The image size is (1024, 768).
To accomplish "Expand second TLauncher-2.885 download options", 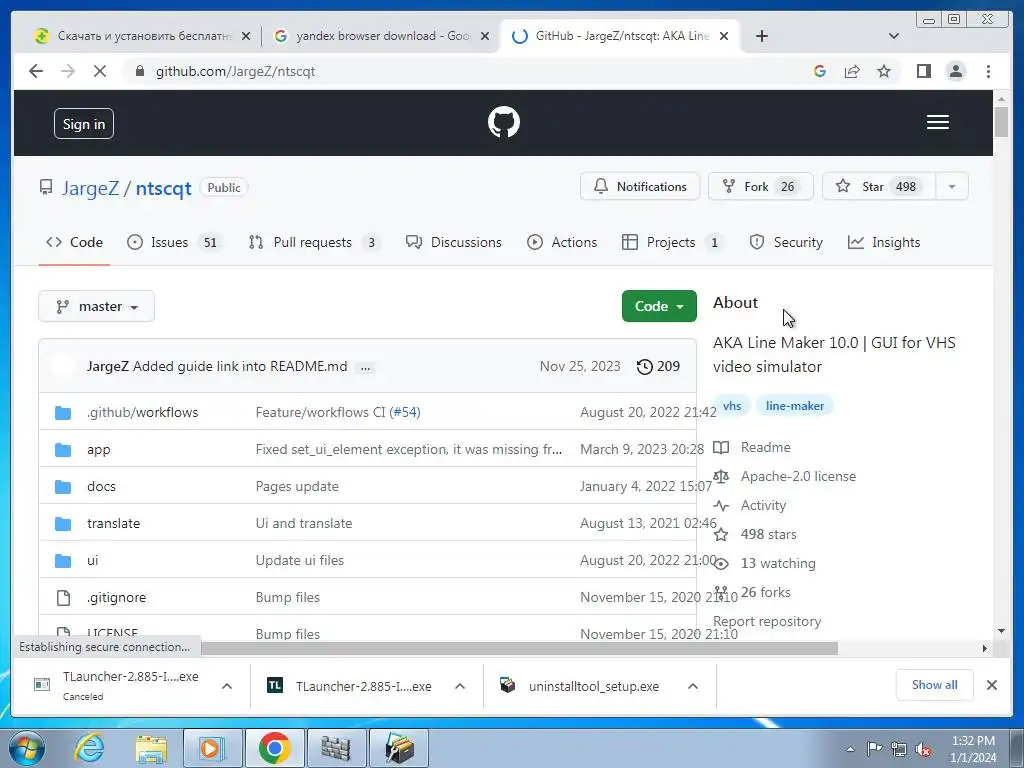I will click(x=460, y=686).
